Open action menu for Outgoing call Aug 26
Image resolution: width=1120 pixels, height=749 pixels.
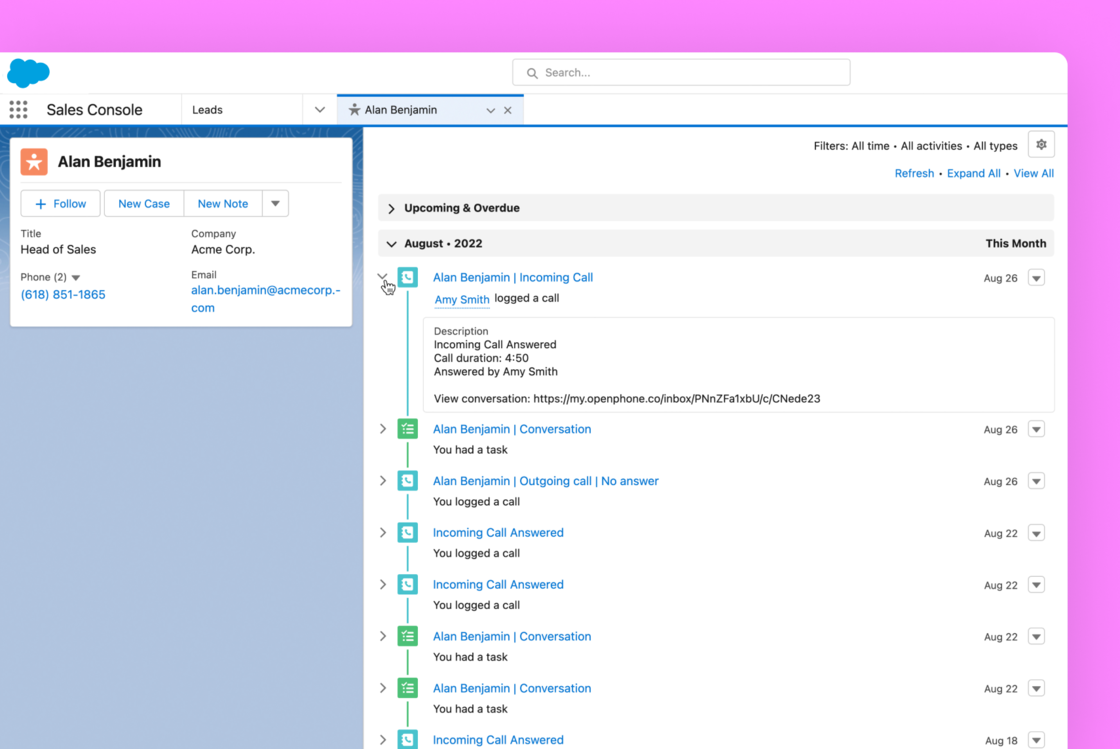point(1036,481)
